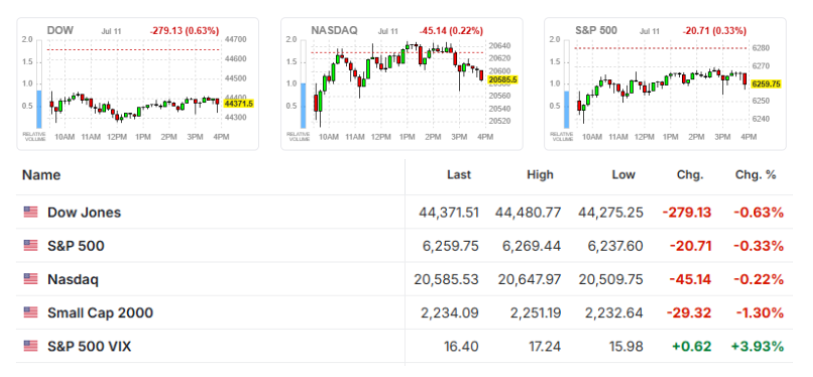813x377 pixels.
Task: Click the Small Cap 2000 change -29.32
Action: [x=690, y=313]
